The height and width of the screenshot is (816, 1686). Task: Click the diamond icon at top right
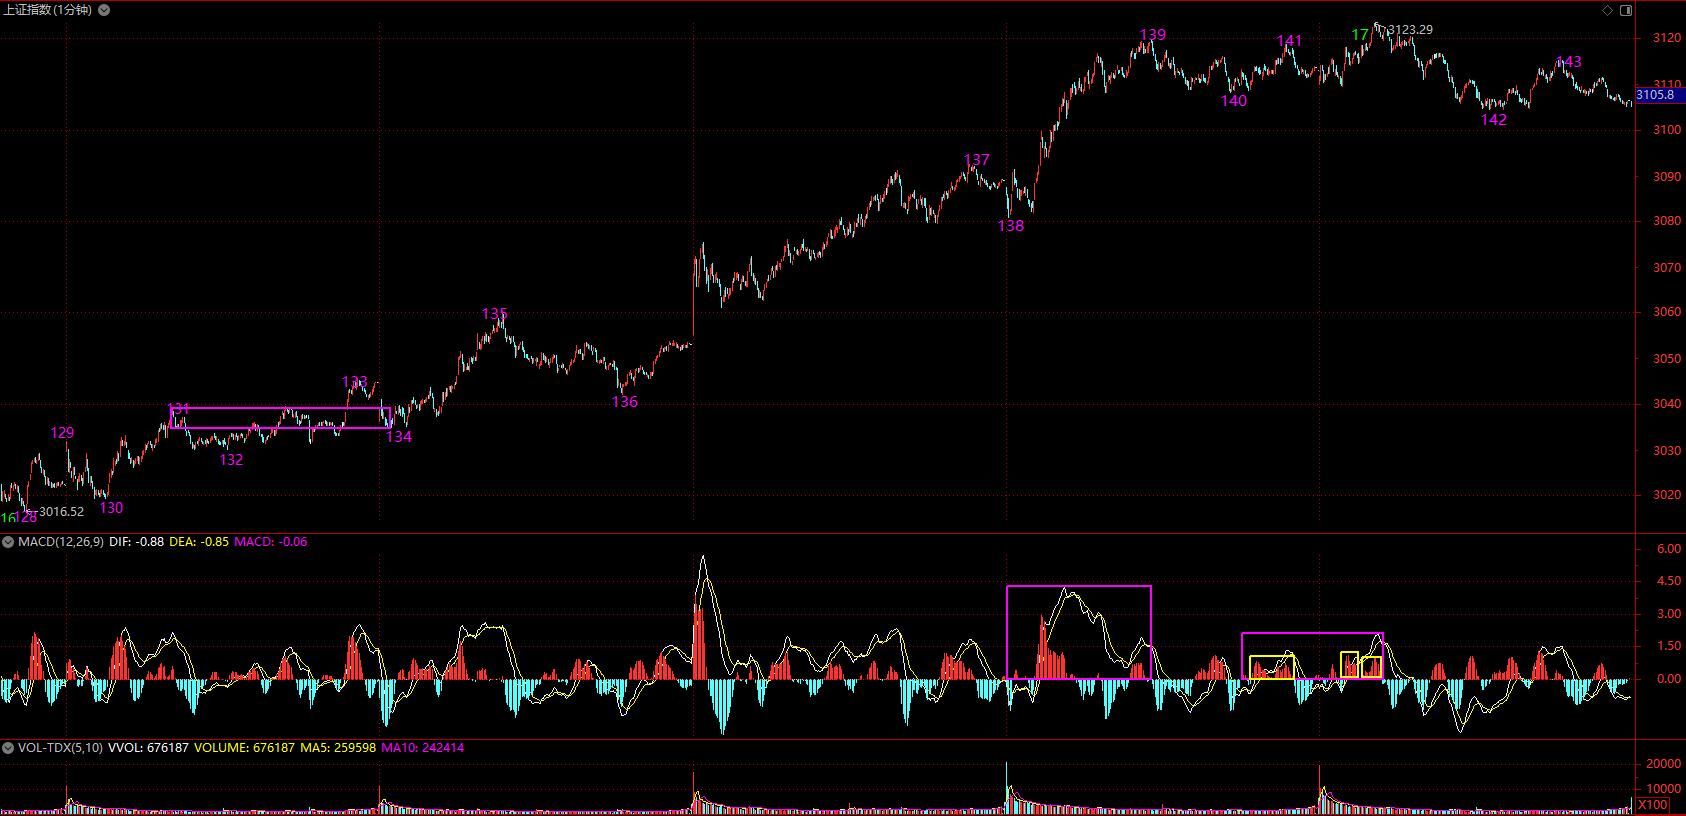pos(1608,10)
